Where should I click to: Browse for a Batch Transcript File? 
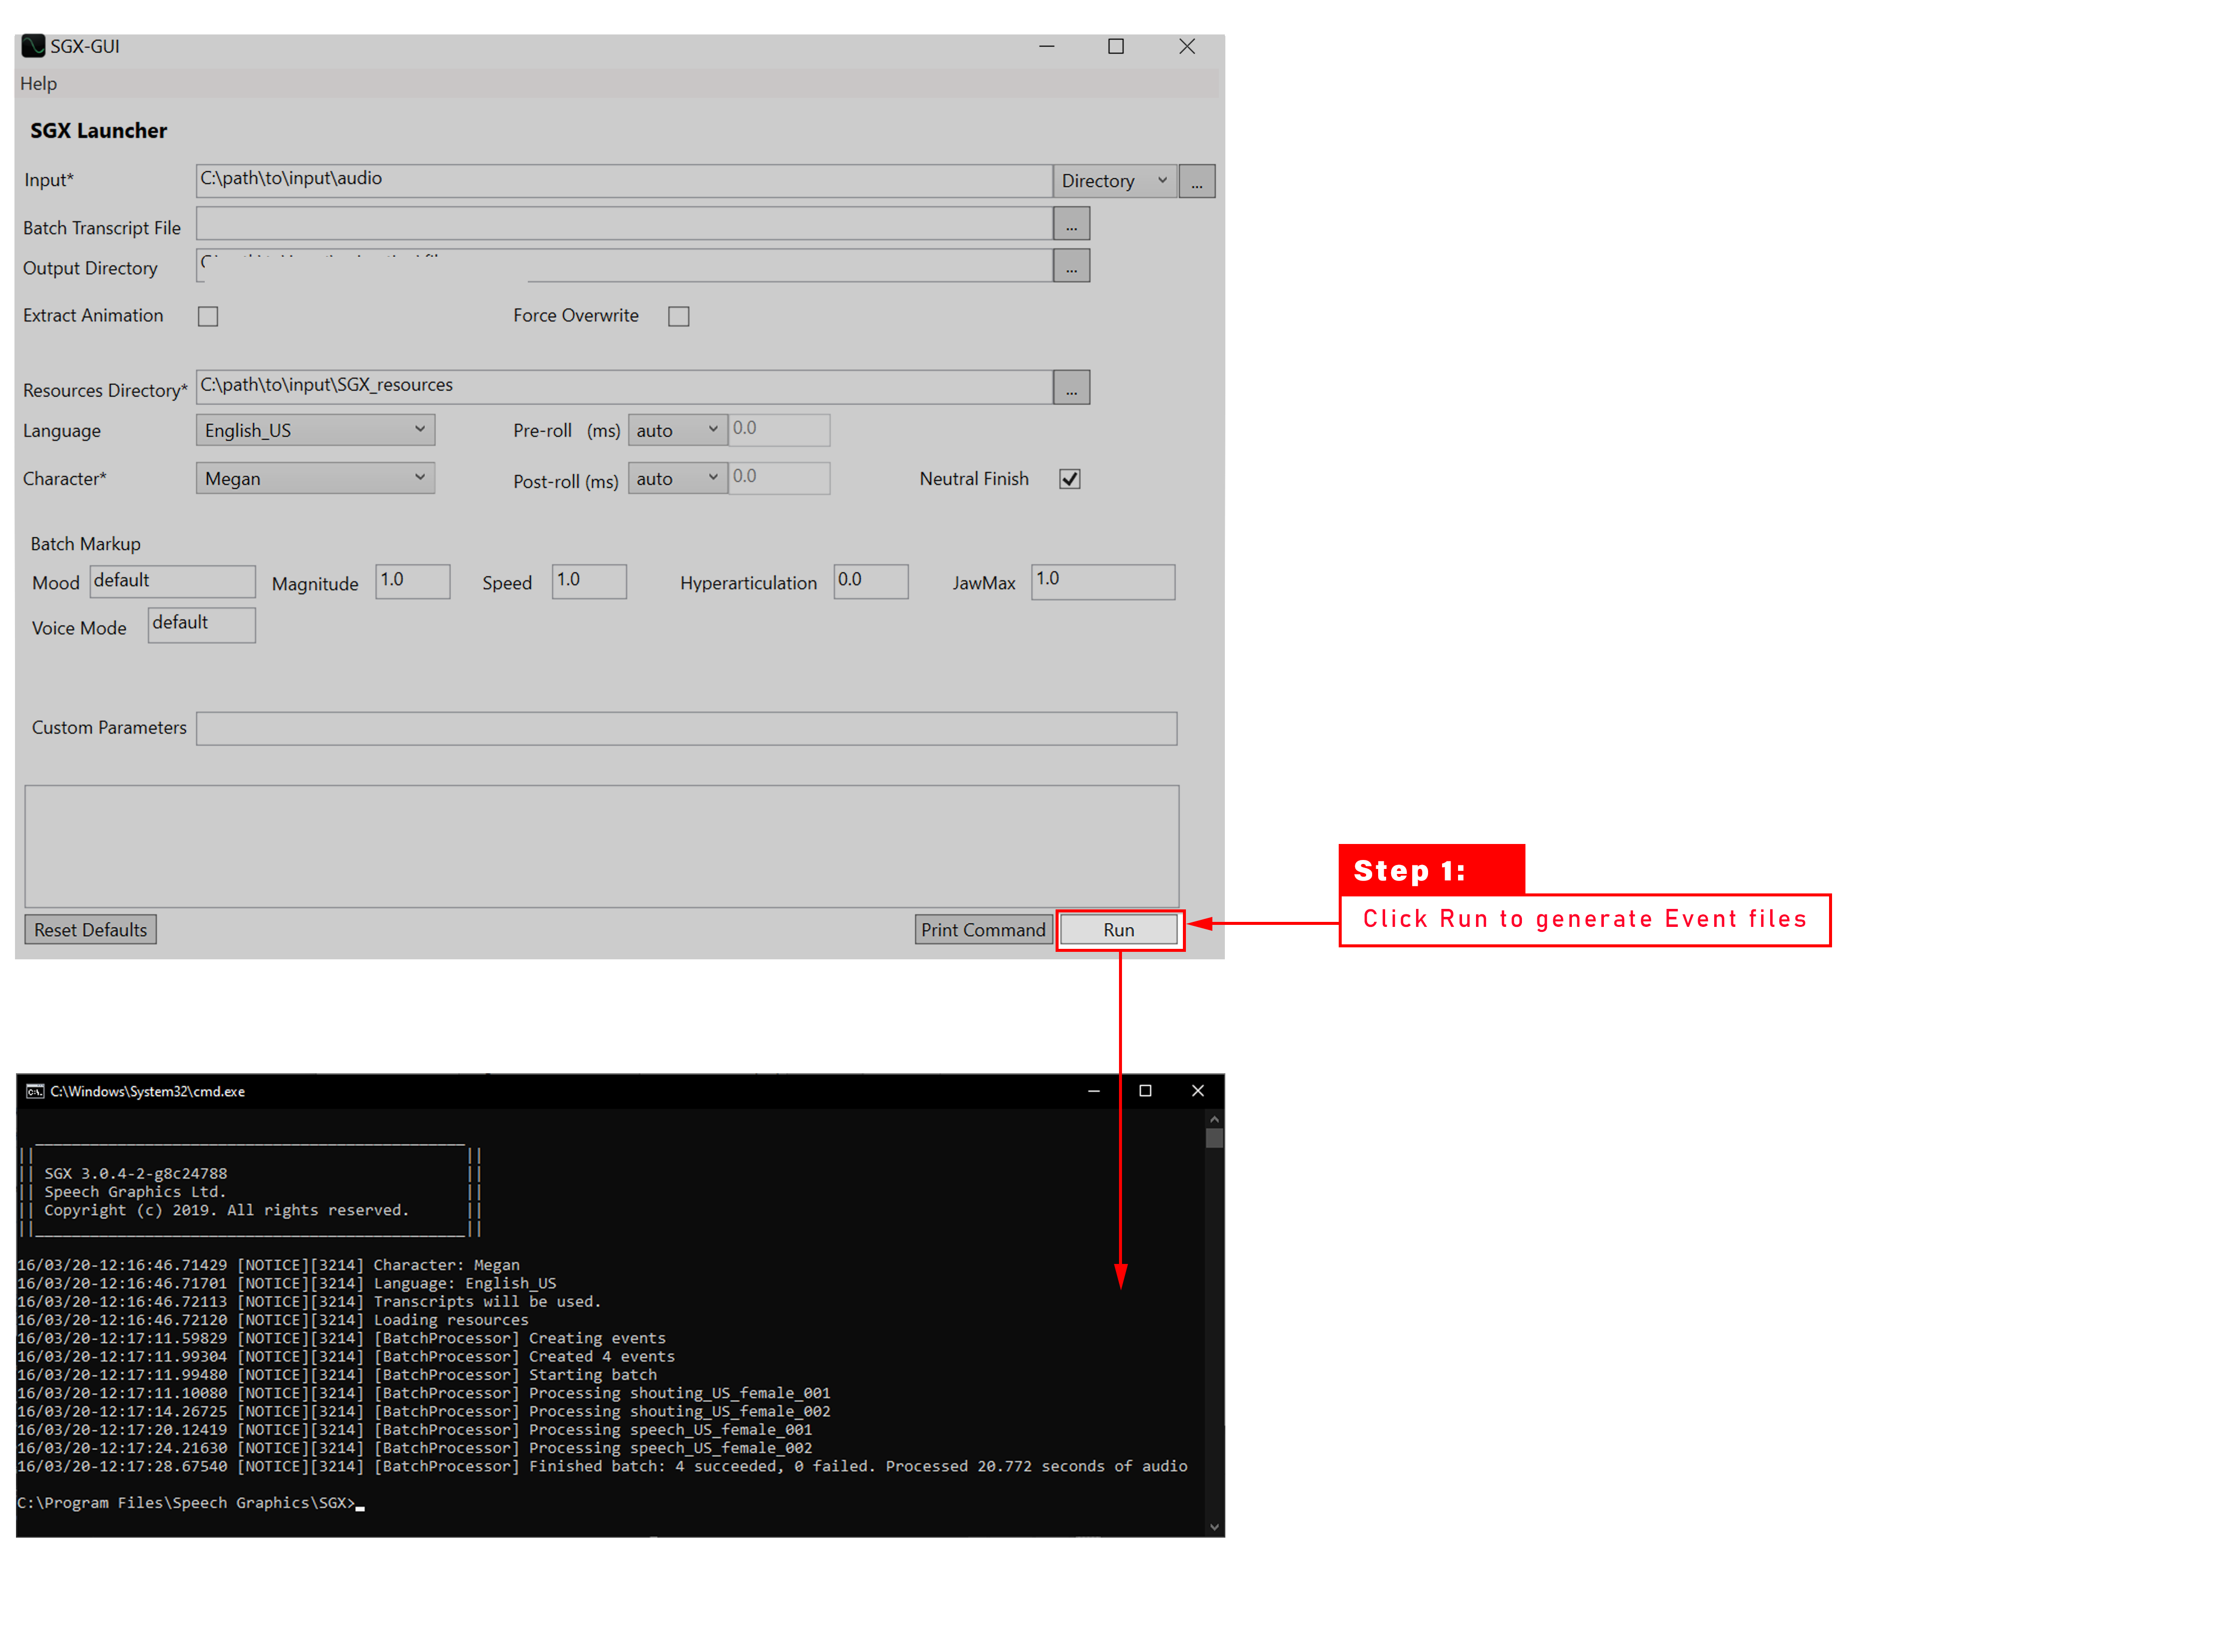point(1072,223)
